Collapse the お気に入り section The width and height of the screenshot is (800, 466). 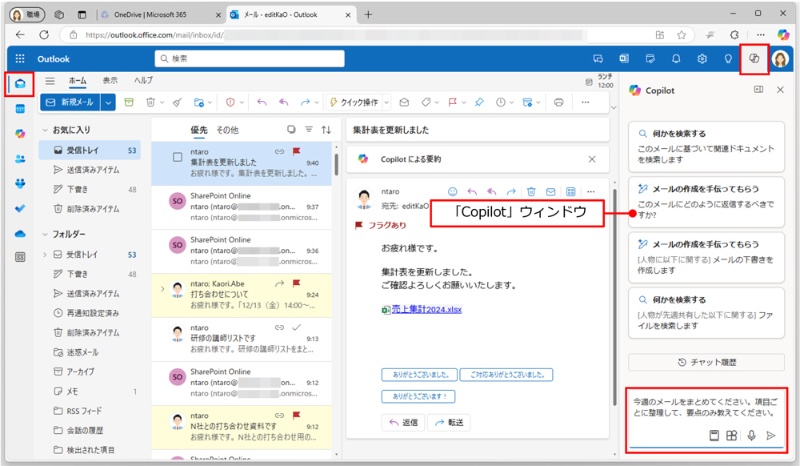tap(45, 130)
